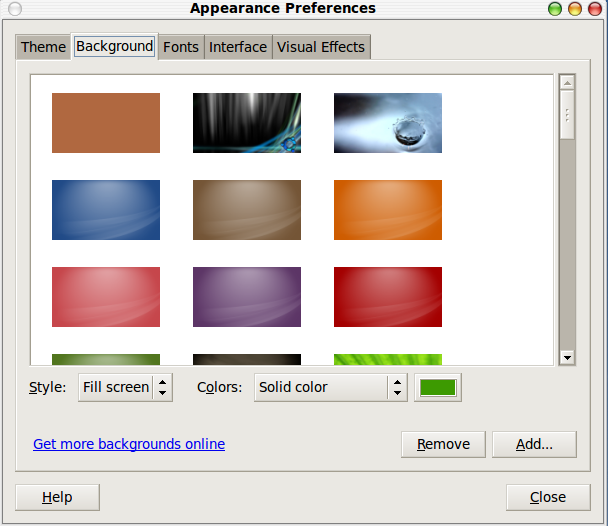Open Get more backgrounds online link
The height and width of the screenshot is (526, 608).
[129, 444]
